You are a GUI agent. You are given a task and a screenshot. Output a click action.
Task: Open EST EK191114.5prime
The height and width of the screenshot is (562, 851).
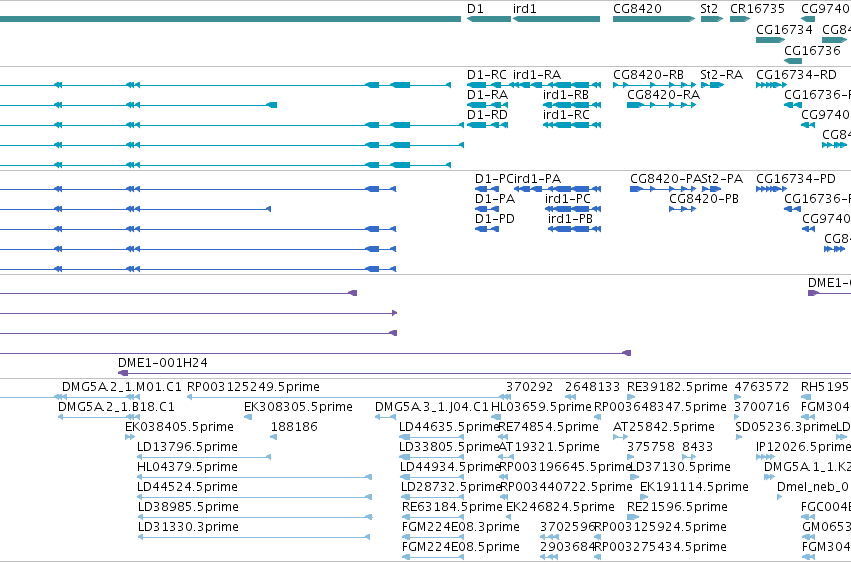point(694,488)
